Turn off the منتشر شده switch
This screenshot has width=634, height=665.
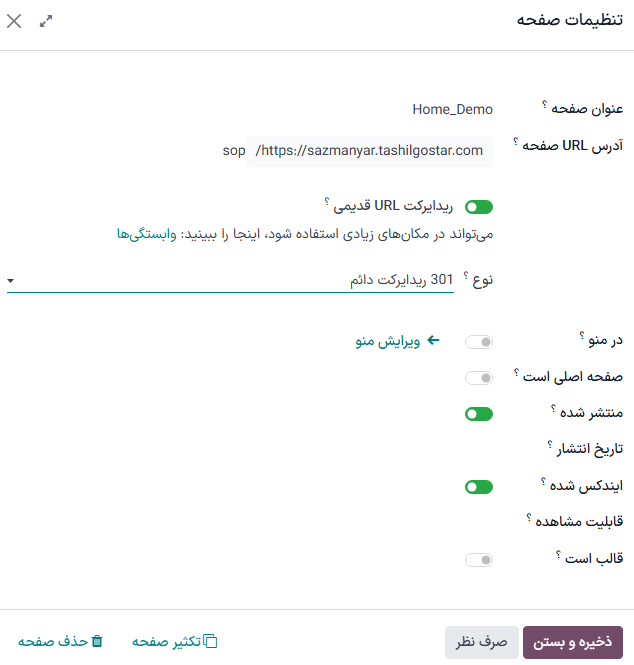click(x=479, y=414)
